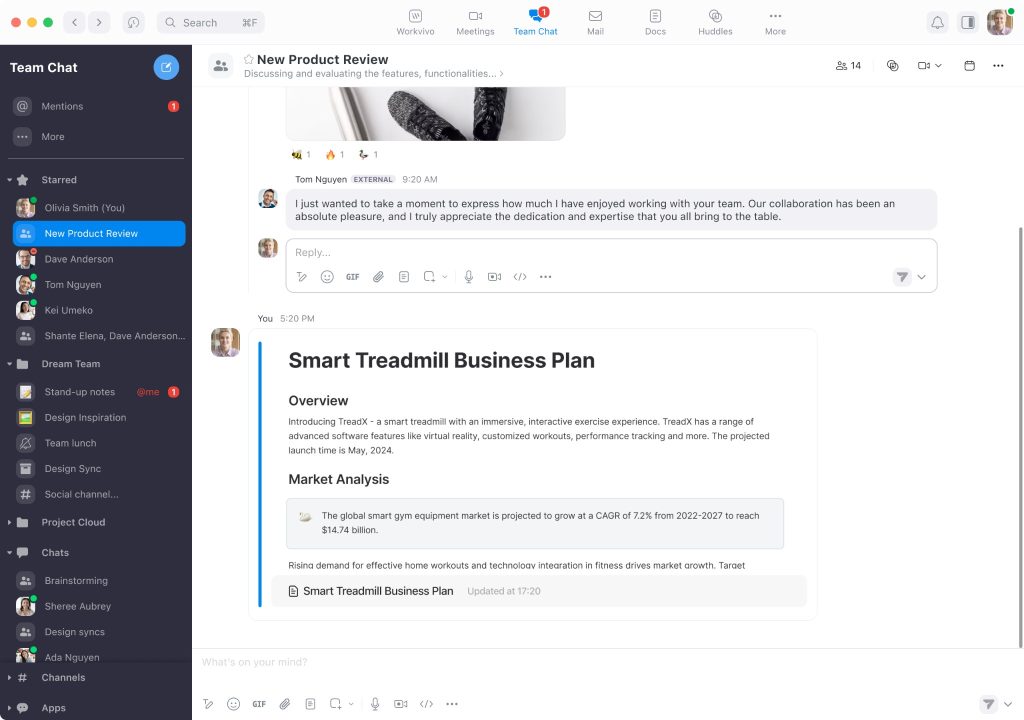Viewport: 1024px width, 720px height.
Task: Expand the Project Cloud folder
Action: [x=10, y=522]
